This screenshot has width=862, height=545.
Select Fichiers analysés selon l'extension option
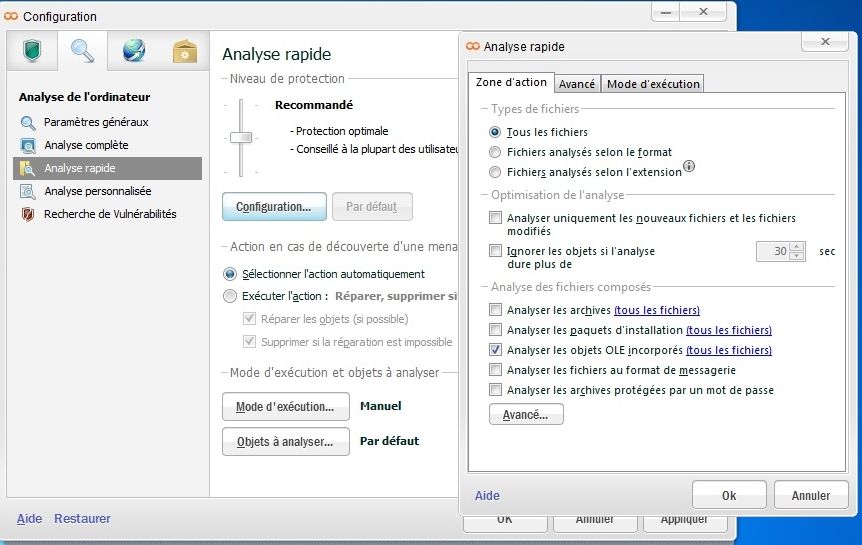(495, 172)
